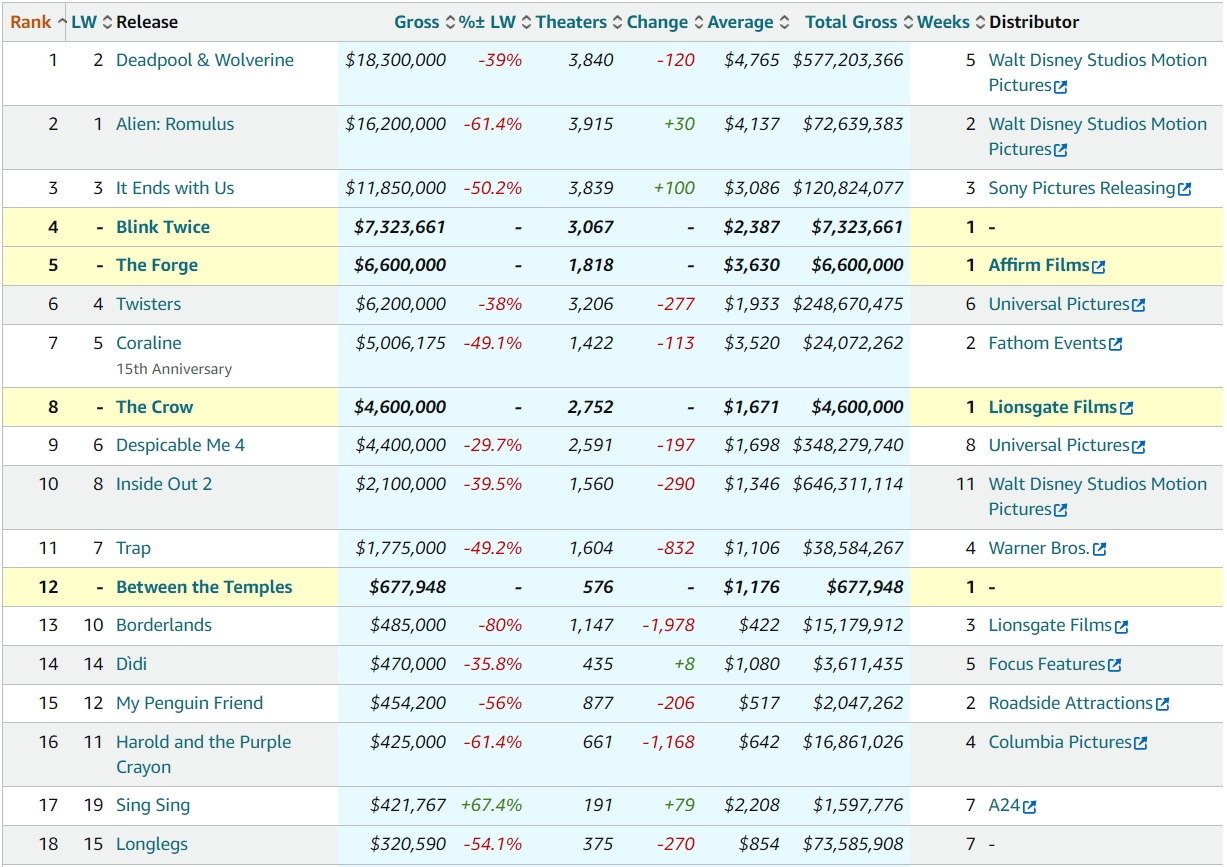
Task: Sort by Theaters column header
Action: (571, 22)
